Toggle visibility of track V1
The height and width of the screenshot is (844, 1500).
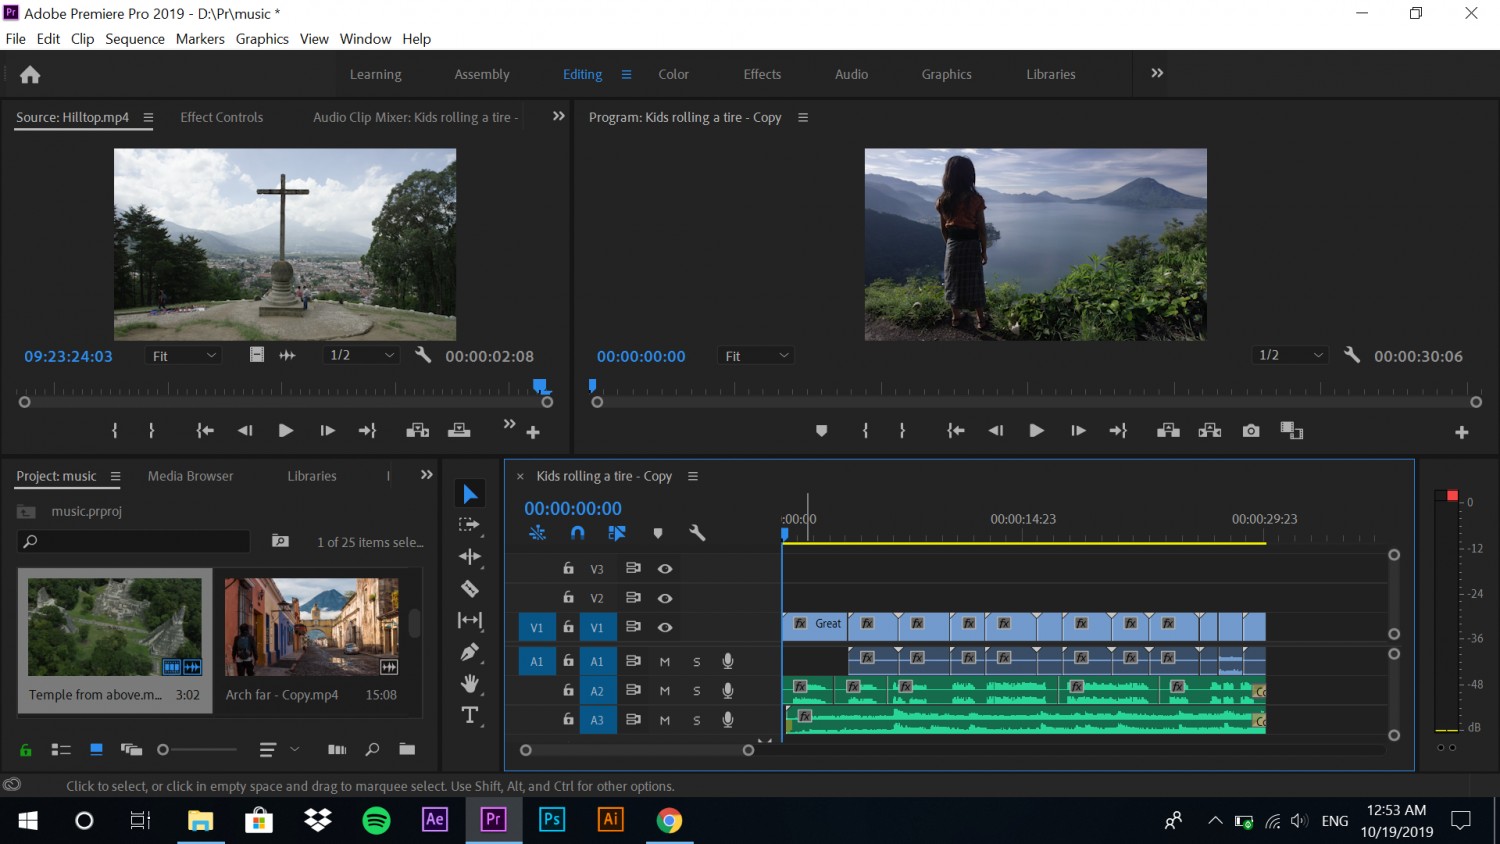[x=665, y=627]
